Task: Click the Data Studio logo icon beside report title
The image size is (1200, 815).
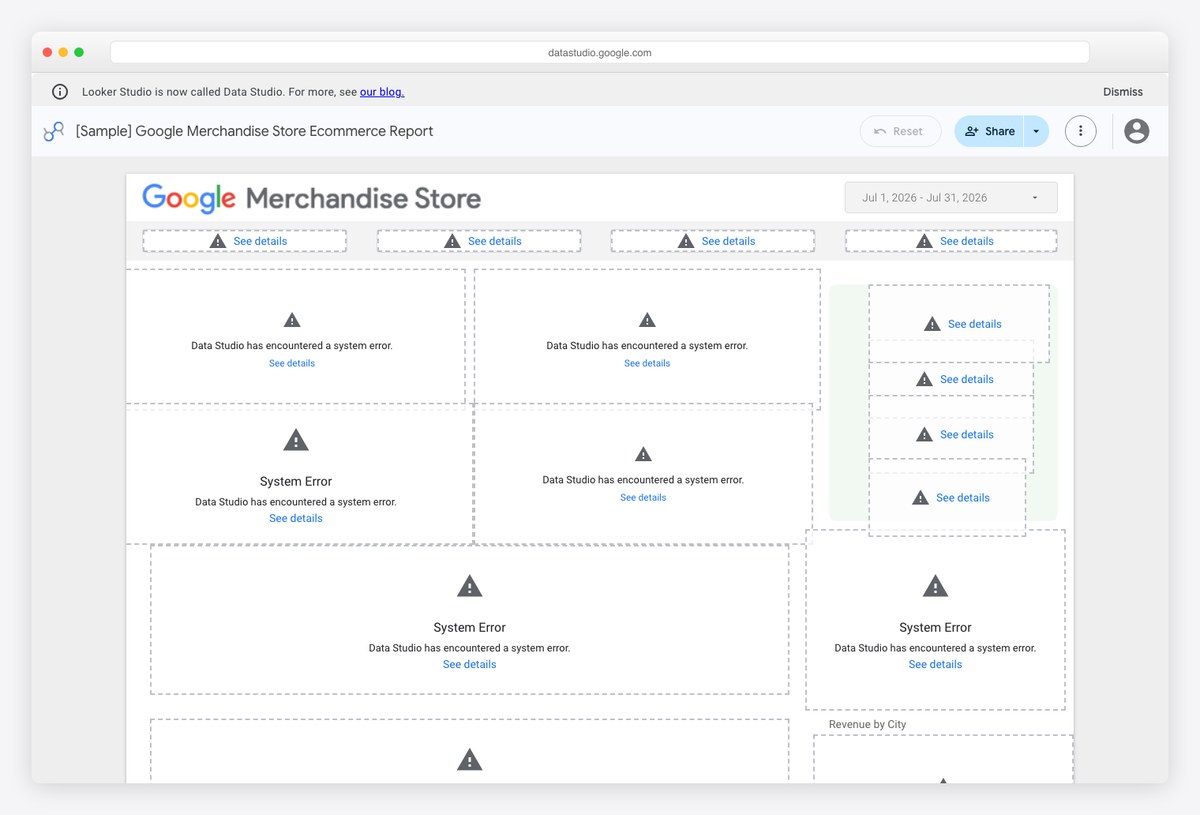Action: [x=54, y=131]
